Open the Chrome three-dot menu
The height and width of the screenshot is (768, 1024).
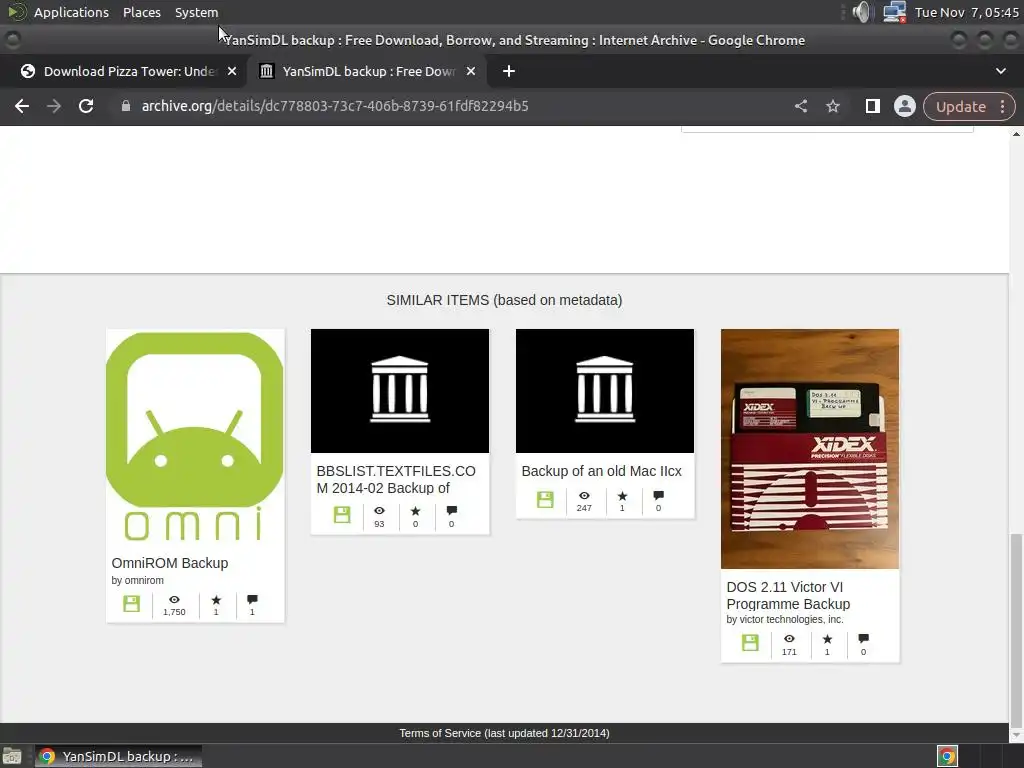point(1003,106)
